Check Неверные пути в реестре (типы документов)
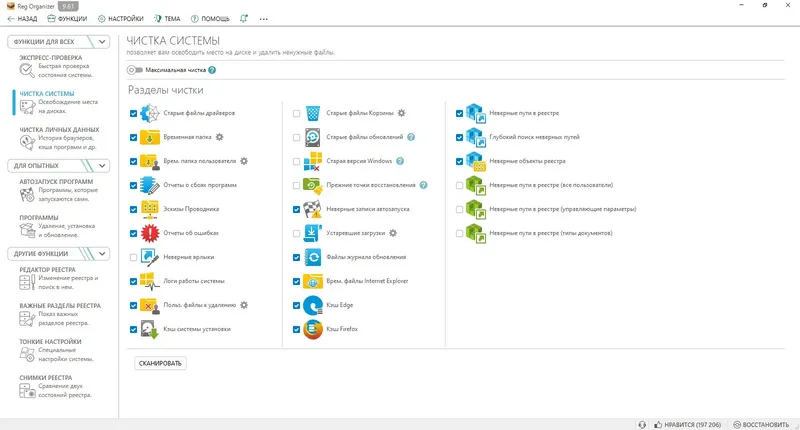Screen dimensions: 800x430 click(x=460, y=234)
